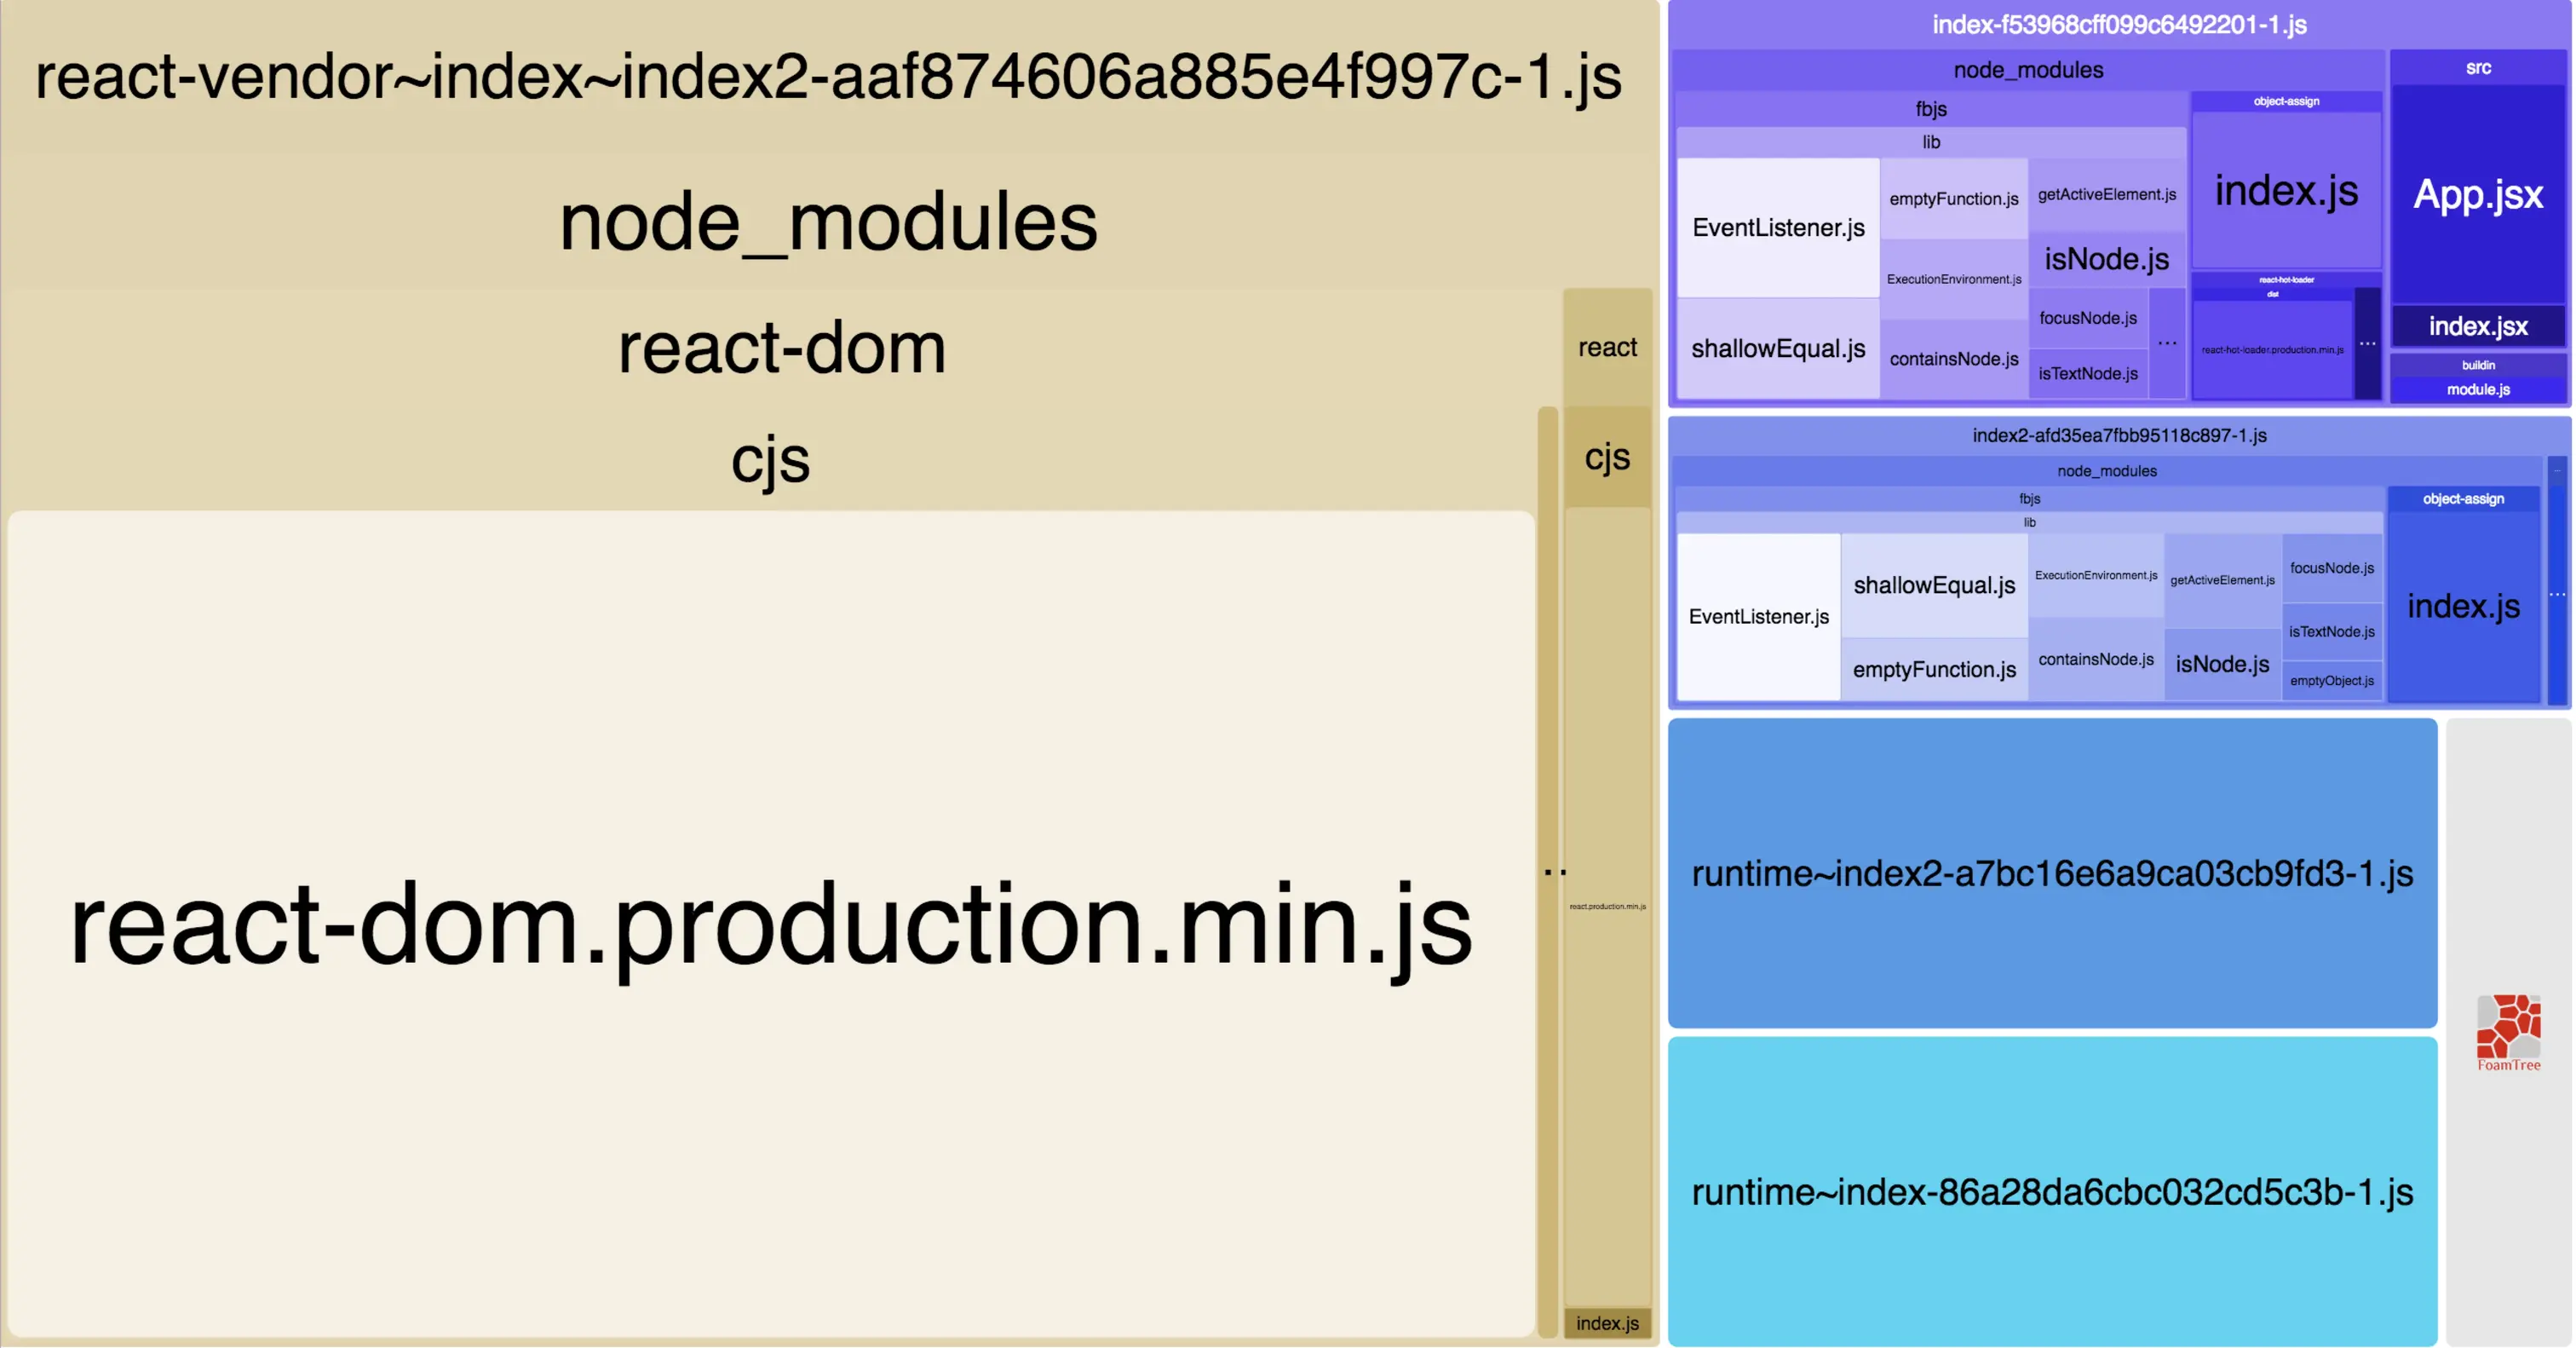Click node_modules in the index-f53968 bundle
This screenshot has height=1348, width=2576.
pyautogui.click(x=2028, y=70)
